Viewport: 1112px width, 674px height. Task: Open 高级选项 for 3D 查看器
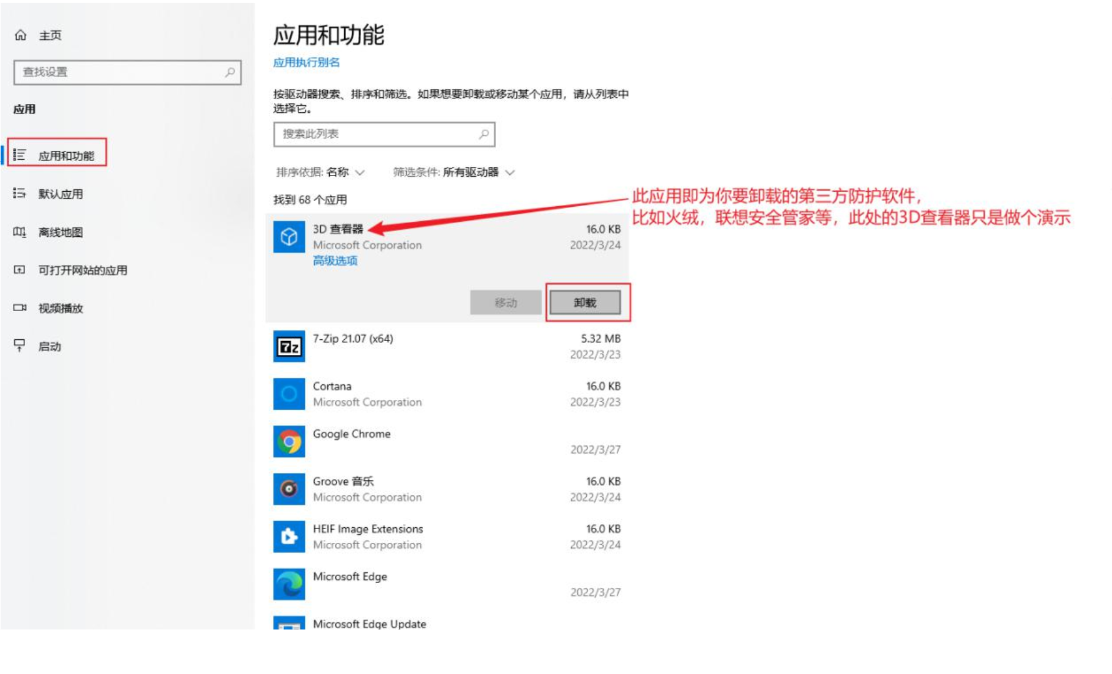[335, 260]
